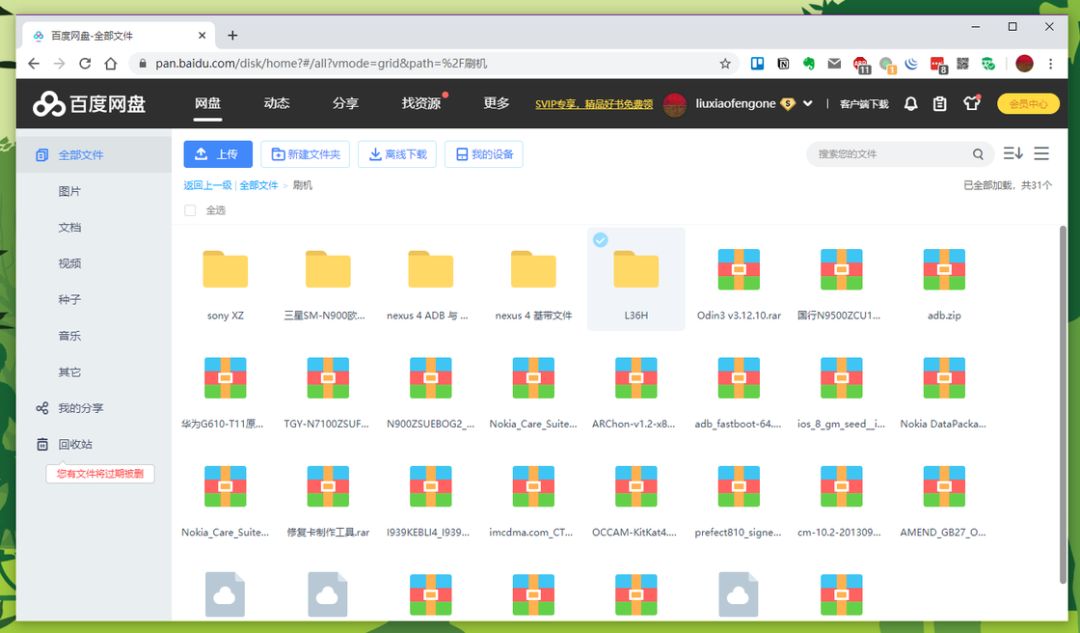
Task: Bookmark page with the star icon
Action: tap(725, 64)
